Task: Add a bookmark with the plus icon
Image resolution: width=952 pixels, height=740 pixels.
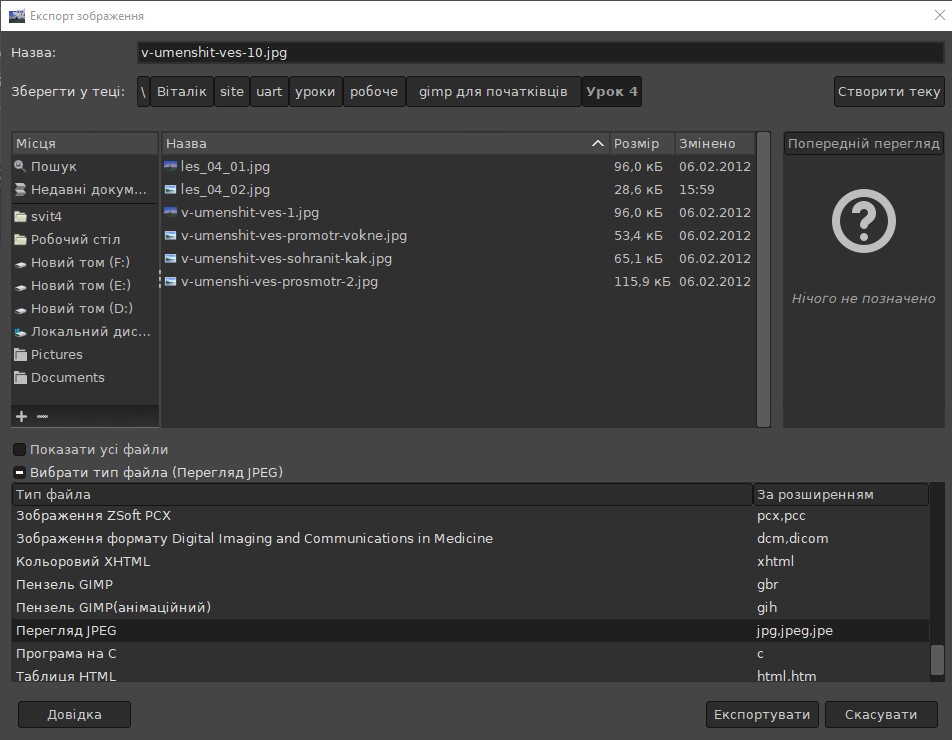Action: click(x=21, y=416)
